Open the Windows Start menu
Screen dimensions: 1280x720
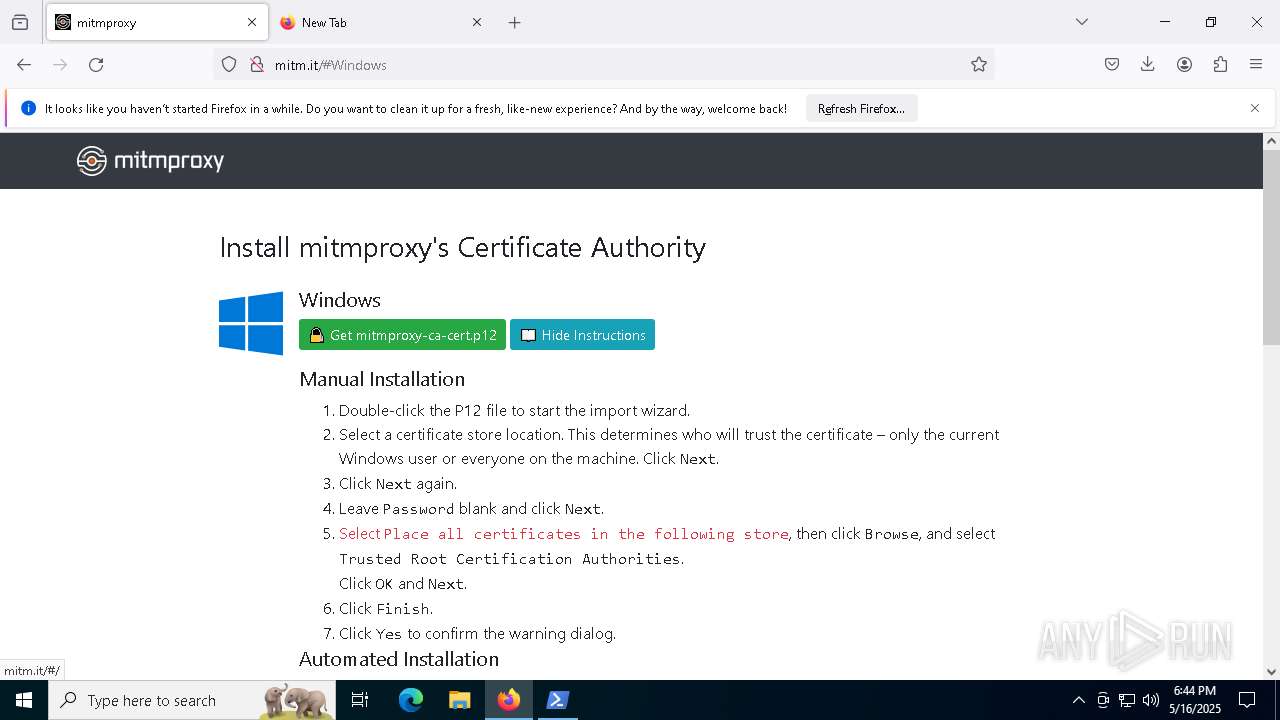pyautogui.click(x=24, y=700)
